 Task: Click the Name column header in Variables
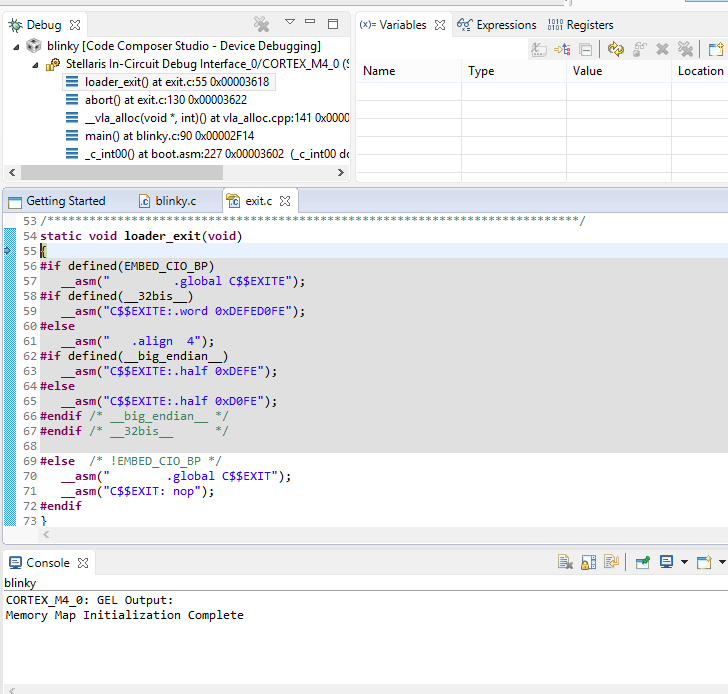point(409,71)
